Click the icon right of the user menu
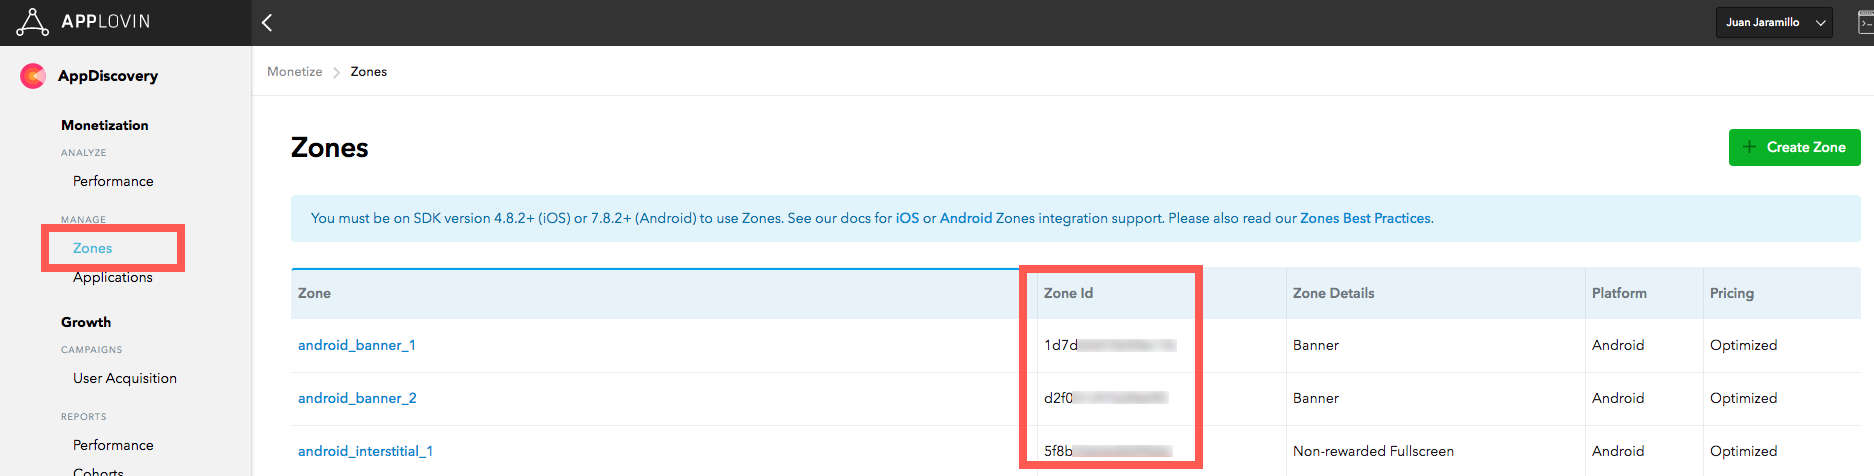This screenshot has width=1874, height=476. (1864, 22)
